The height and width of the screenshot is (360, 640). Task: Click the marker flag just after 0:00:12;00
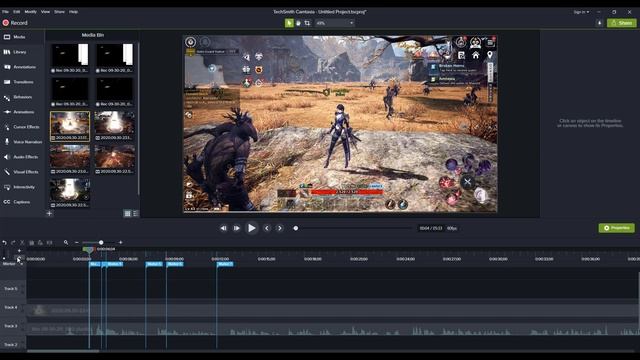(x=225, y=264)
